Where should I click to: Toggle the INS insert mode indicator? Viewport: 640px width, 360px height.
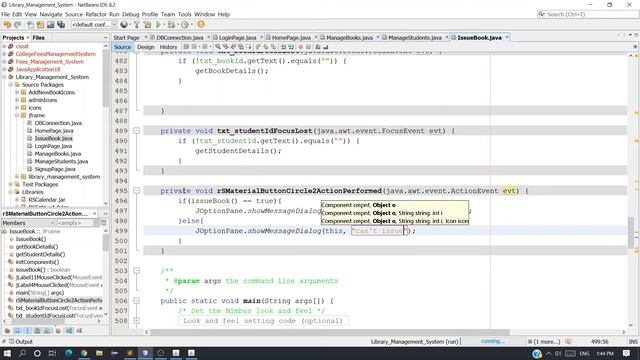(633, 342)
